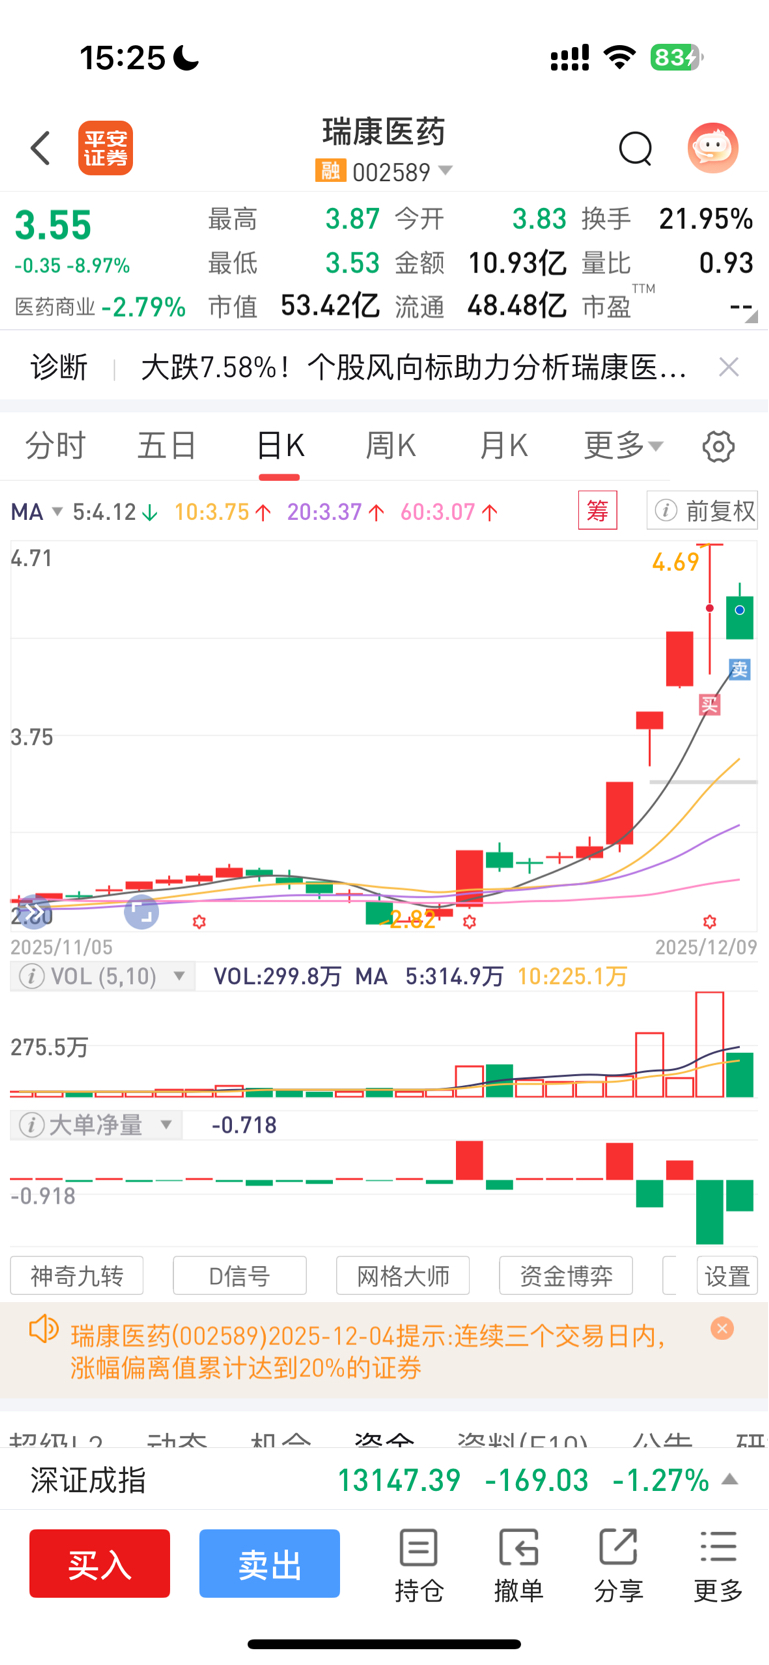Open the 平安证券 logo icon

tap(106, 148)
